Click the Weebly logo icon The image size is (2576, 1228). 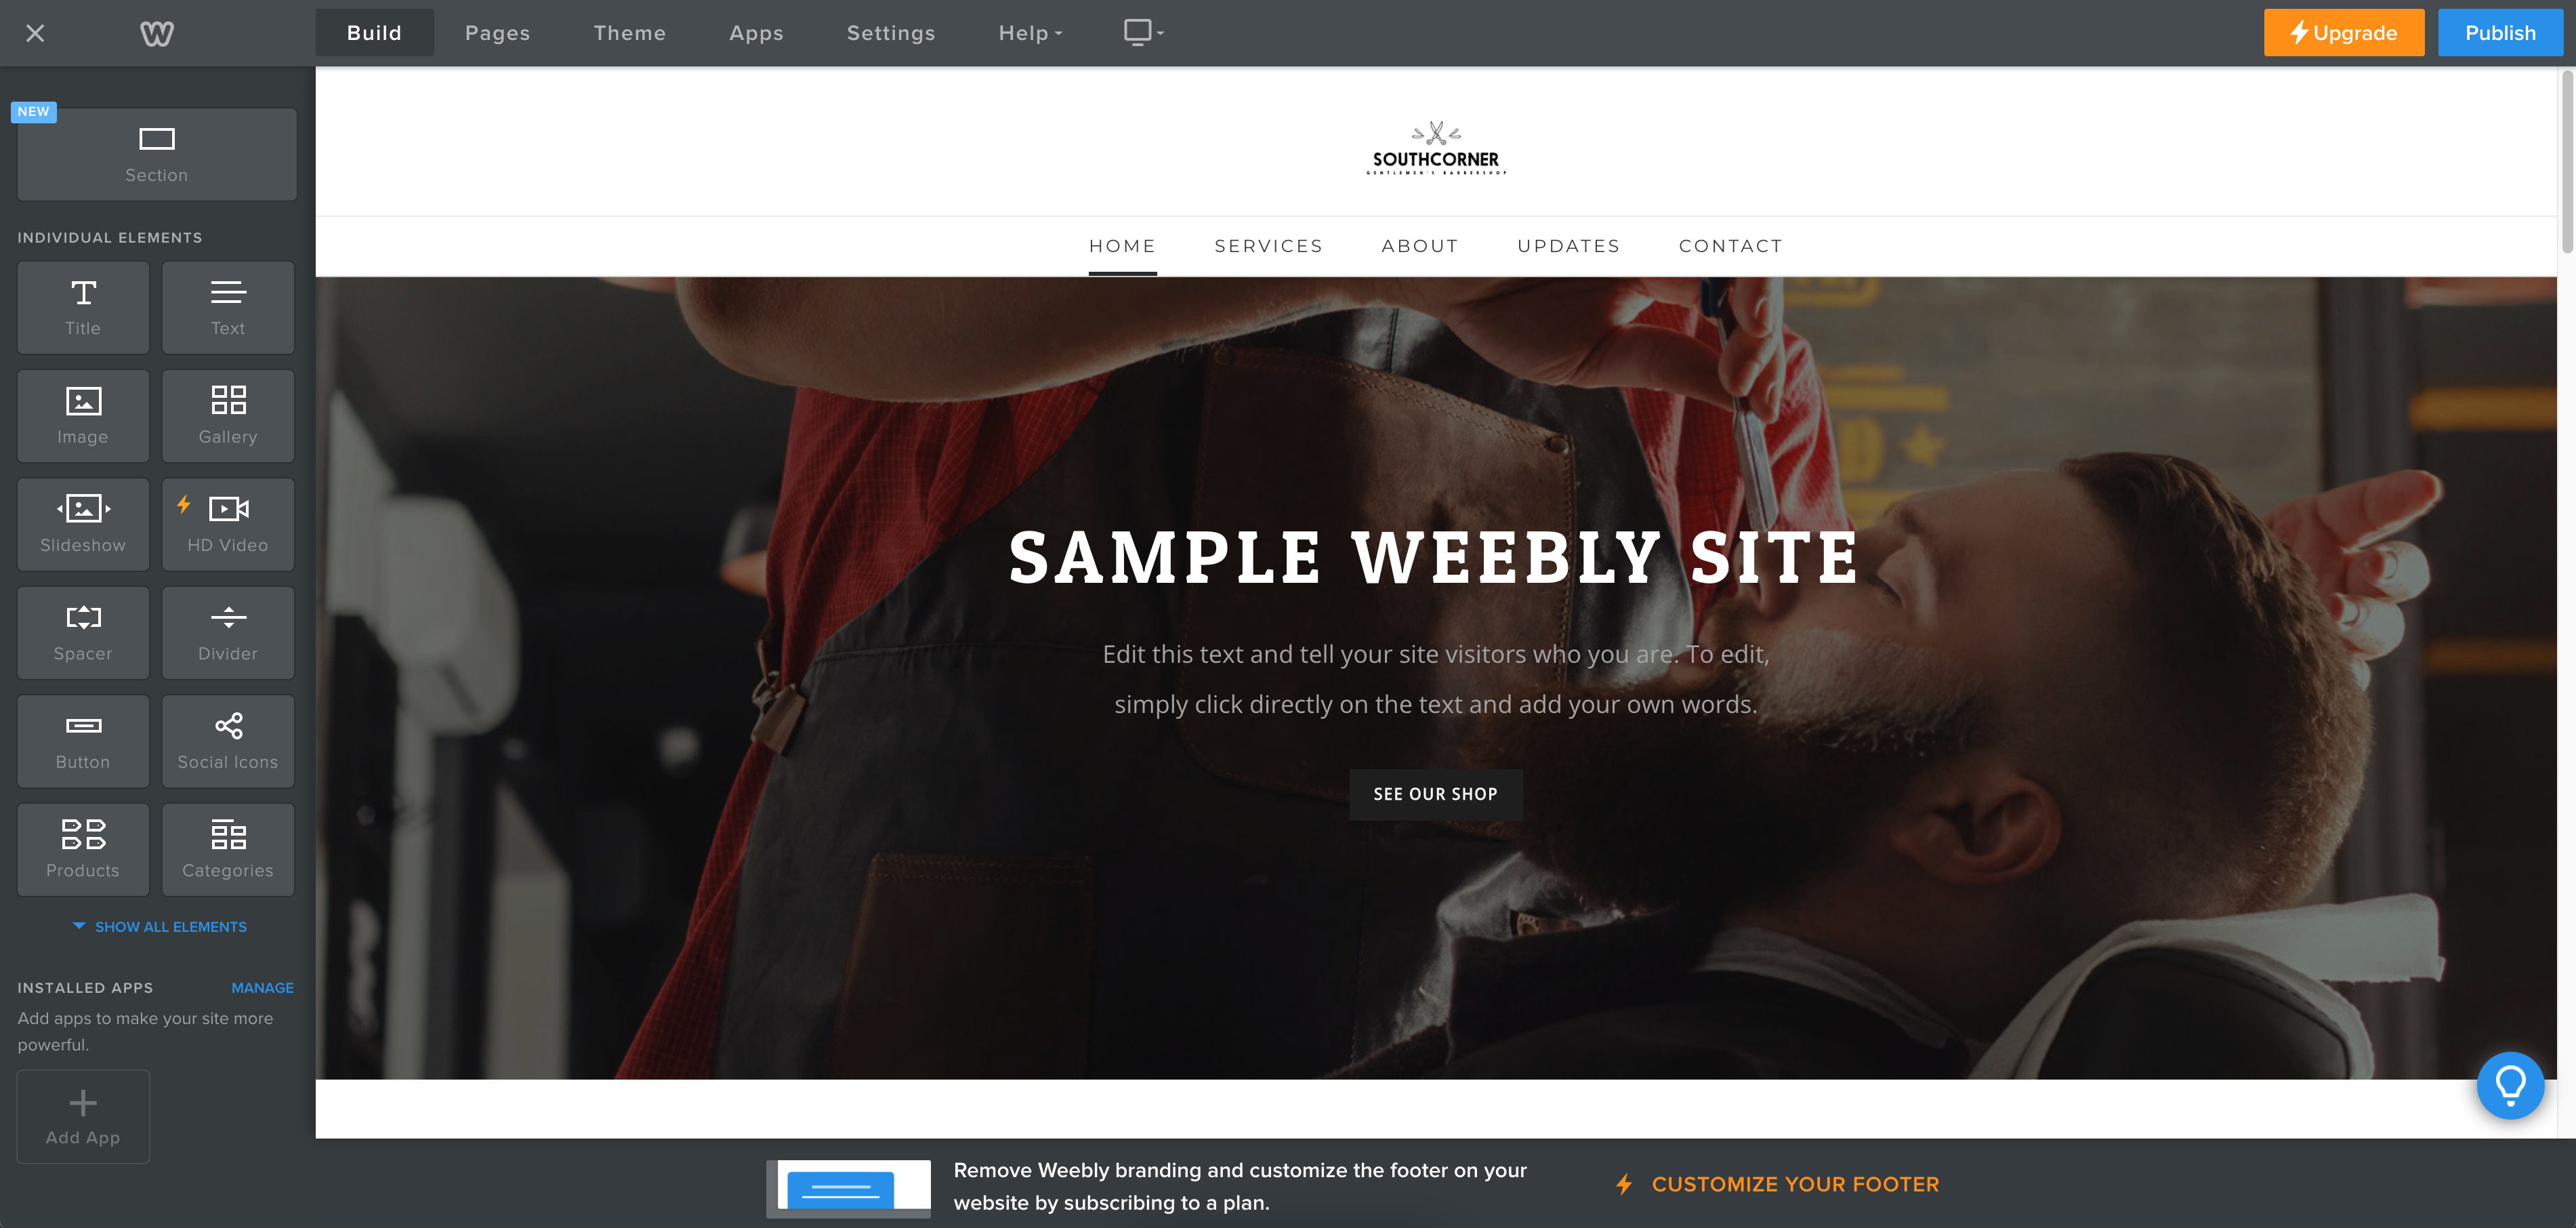(x=157, y=34)
